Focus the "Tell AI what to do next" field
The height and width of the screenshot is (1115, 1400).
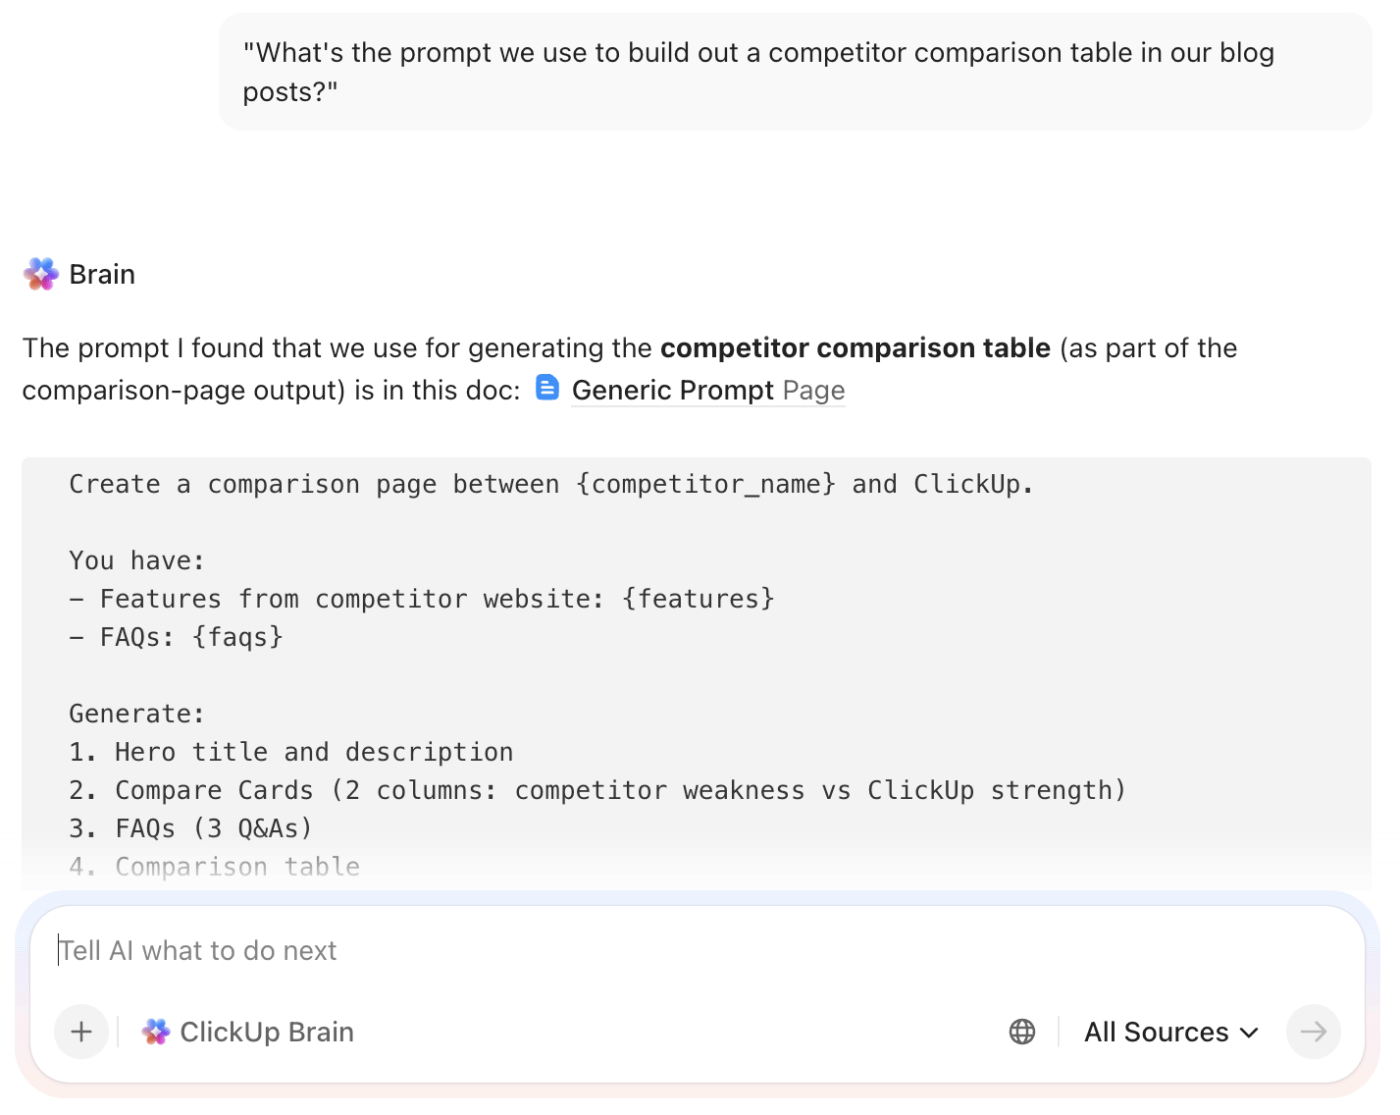pyautogui.click(x=600, y=950)
